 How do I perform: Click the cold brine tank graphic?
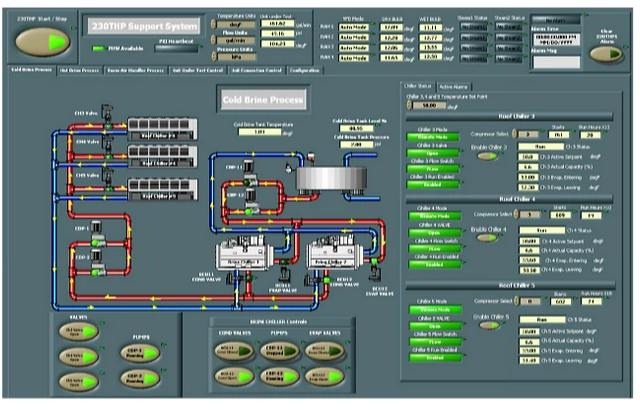click(x=331, y=179)
